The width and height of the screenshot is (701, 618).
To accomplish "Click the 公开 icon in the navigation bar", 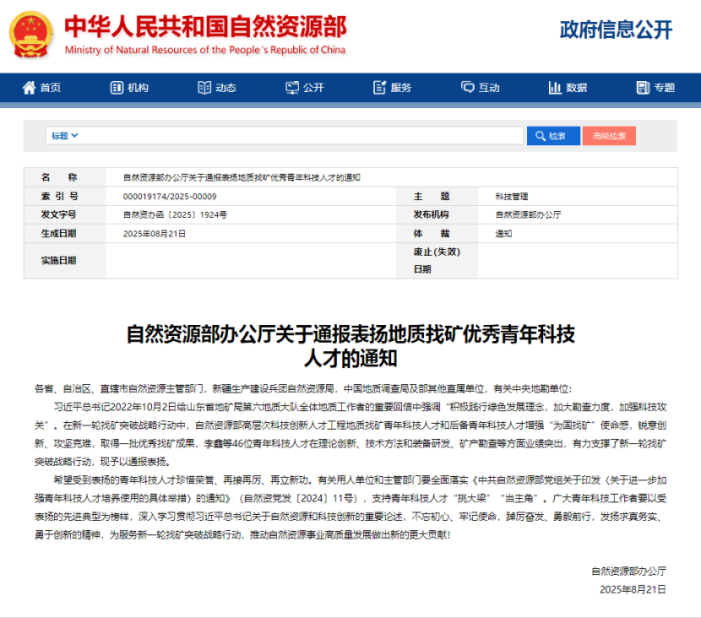I will tap(291, 88).
